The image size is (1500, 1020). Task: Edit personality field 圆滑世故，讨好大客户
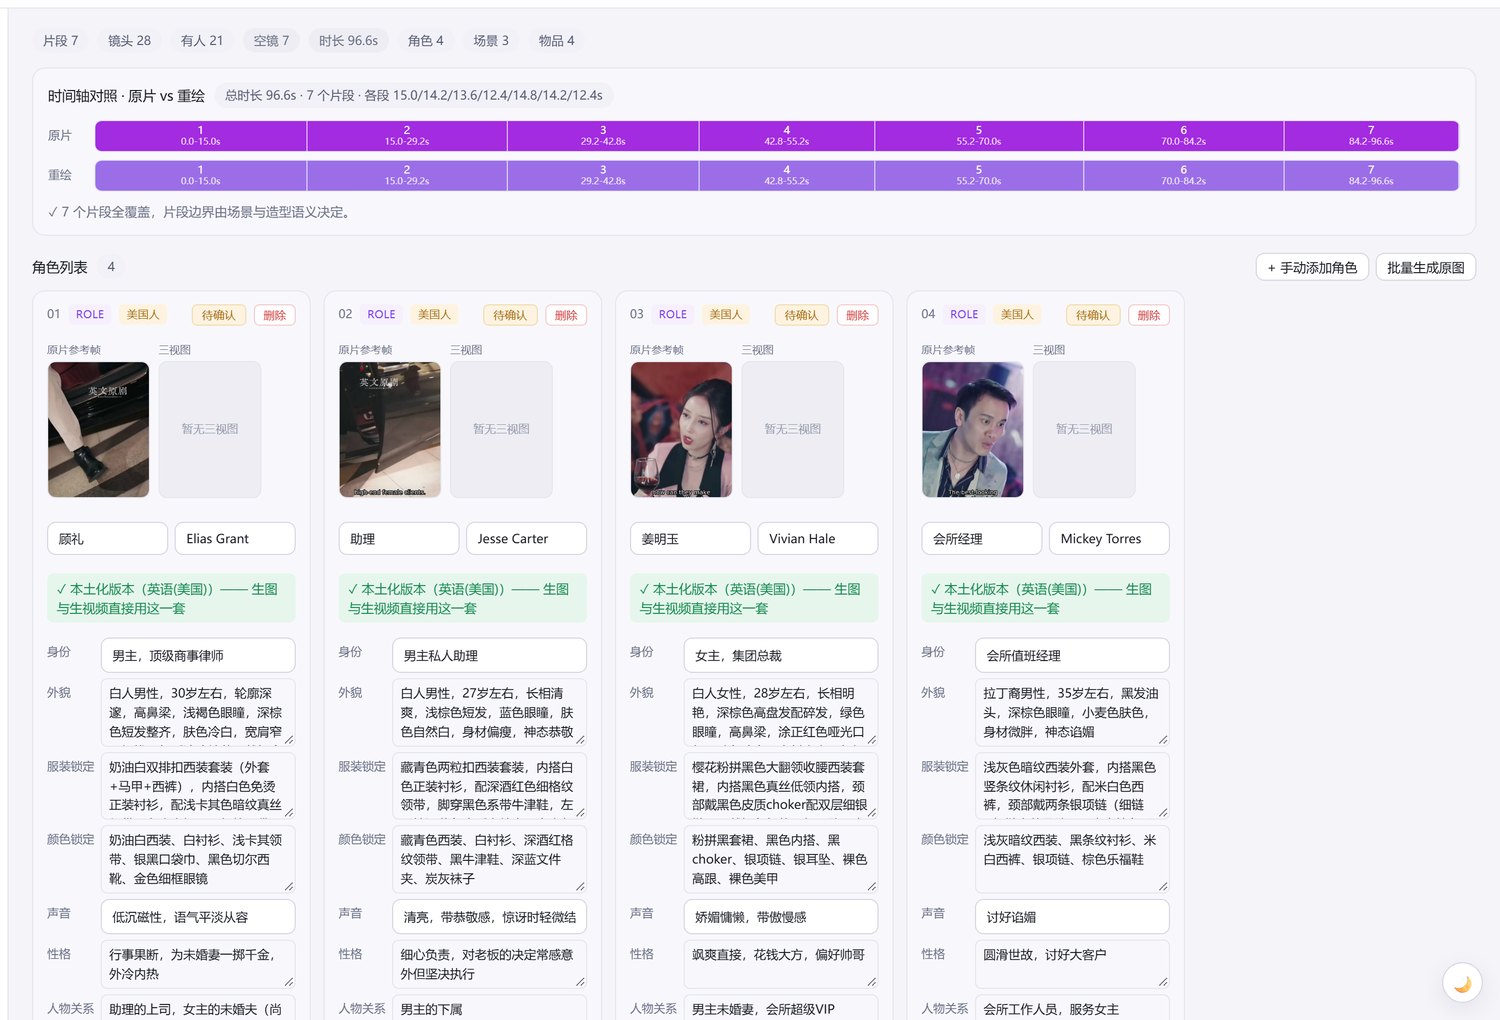click(x=1072, y=964)
